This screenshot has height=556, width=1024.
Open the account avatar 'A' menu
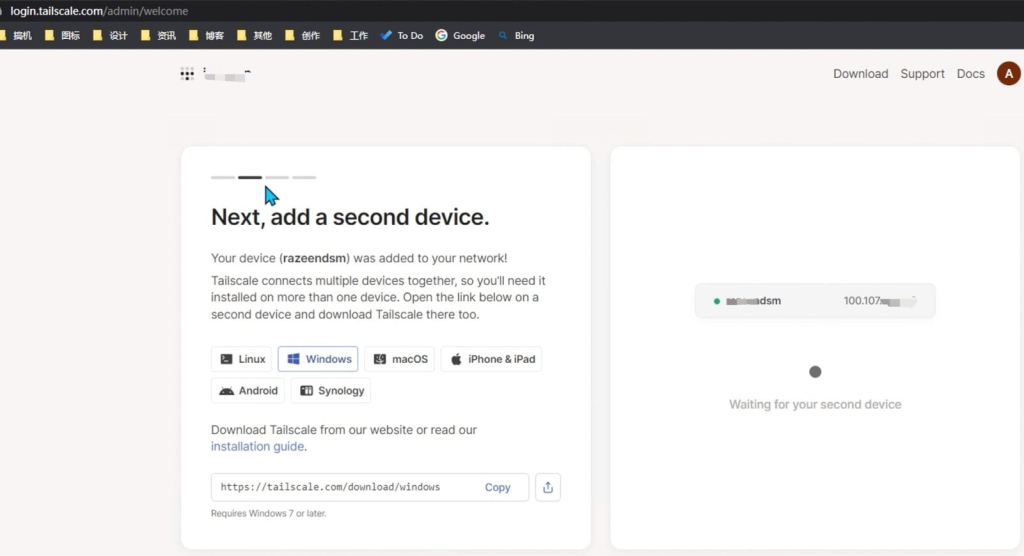coord(1008,74)
